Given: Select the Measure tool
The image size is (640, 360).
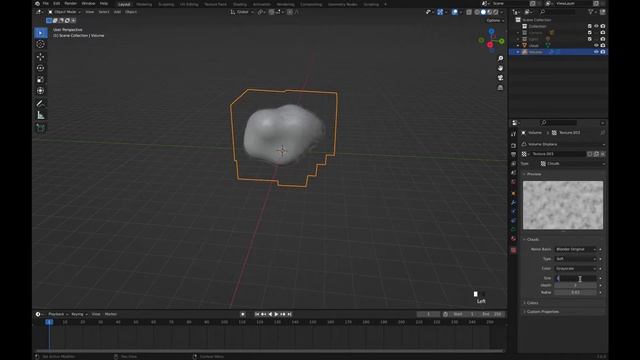Looking at the screenshot, I should (x=40, y=116).
